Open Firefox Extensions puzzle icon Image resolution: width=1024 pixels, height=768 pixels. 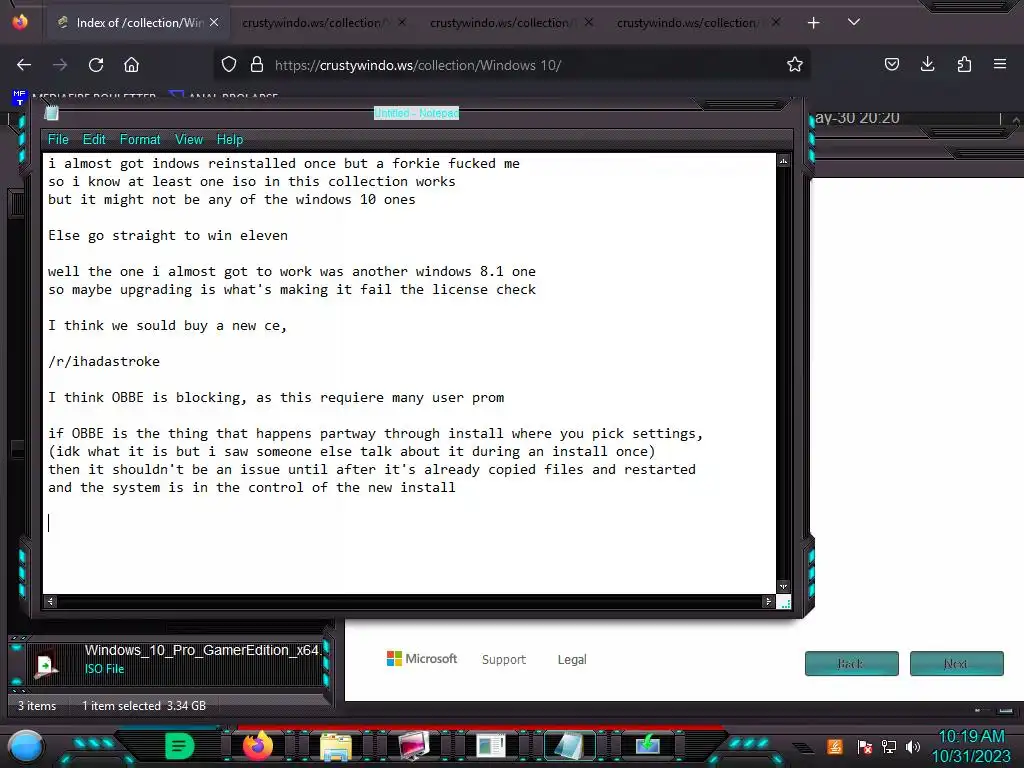964,65
